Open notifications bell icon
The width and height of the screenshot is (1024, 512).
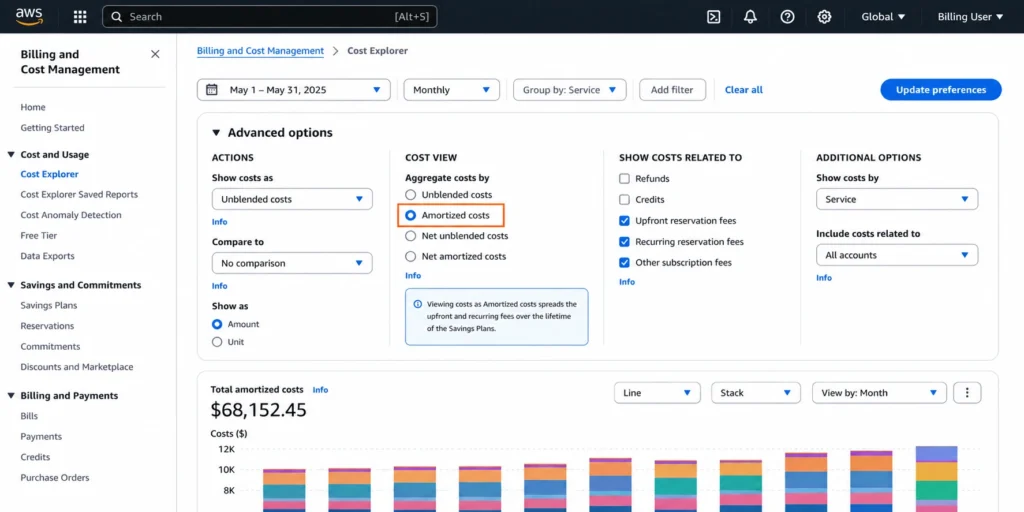(x=750, y=17)
